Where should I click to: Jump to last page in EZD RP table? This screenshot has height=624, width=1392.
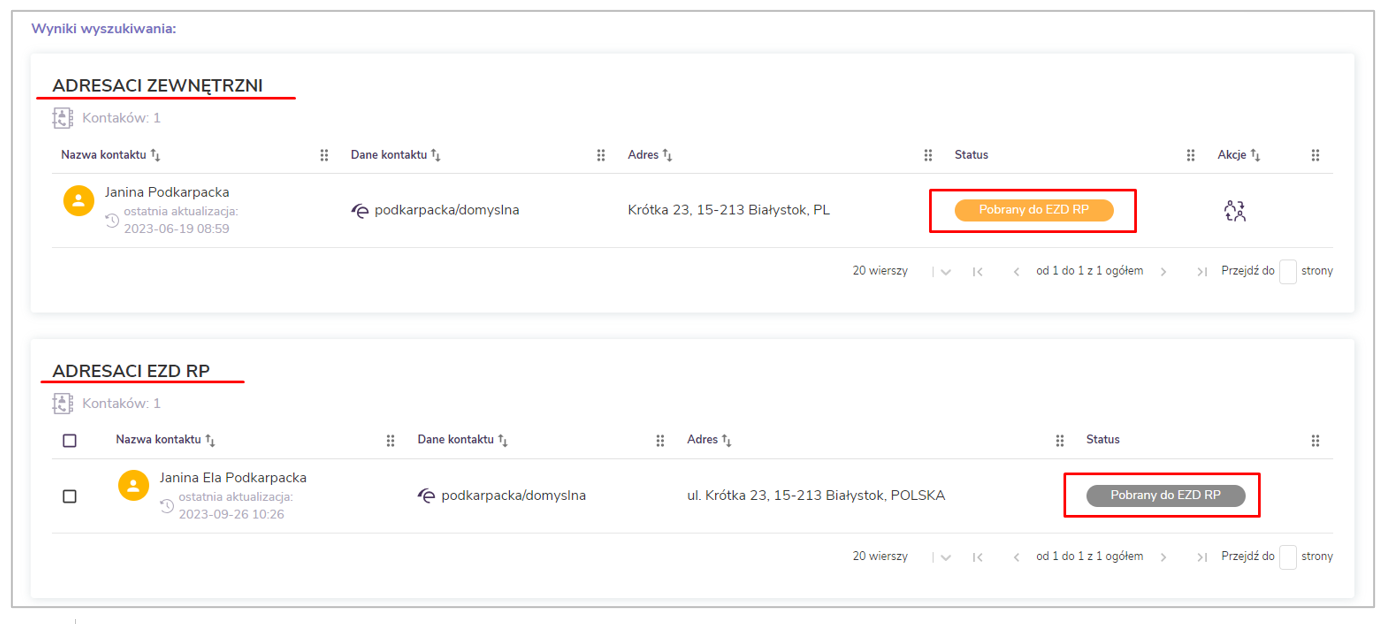click(1202, 557)
